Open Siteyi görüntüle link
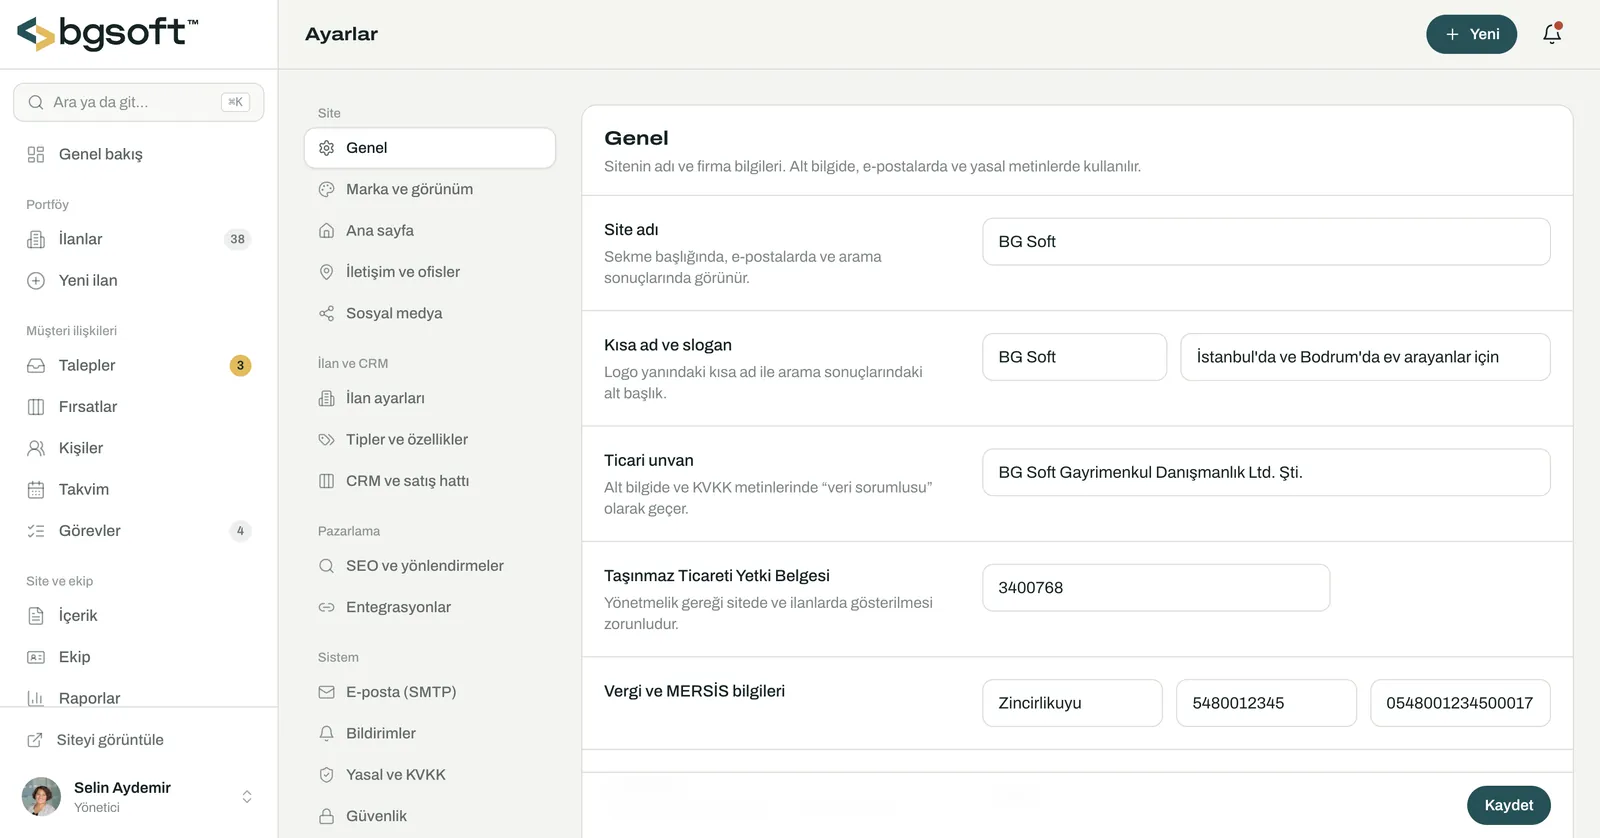This screenshot has width=1600, height=838. [x=139, y=740]
